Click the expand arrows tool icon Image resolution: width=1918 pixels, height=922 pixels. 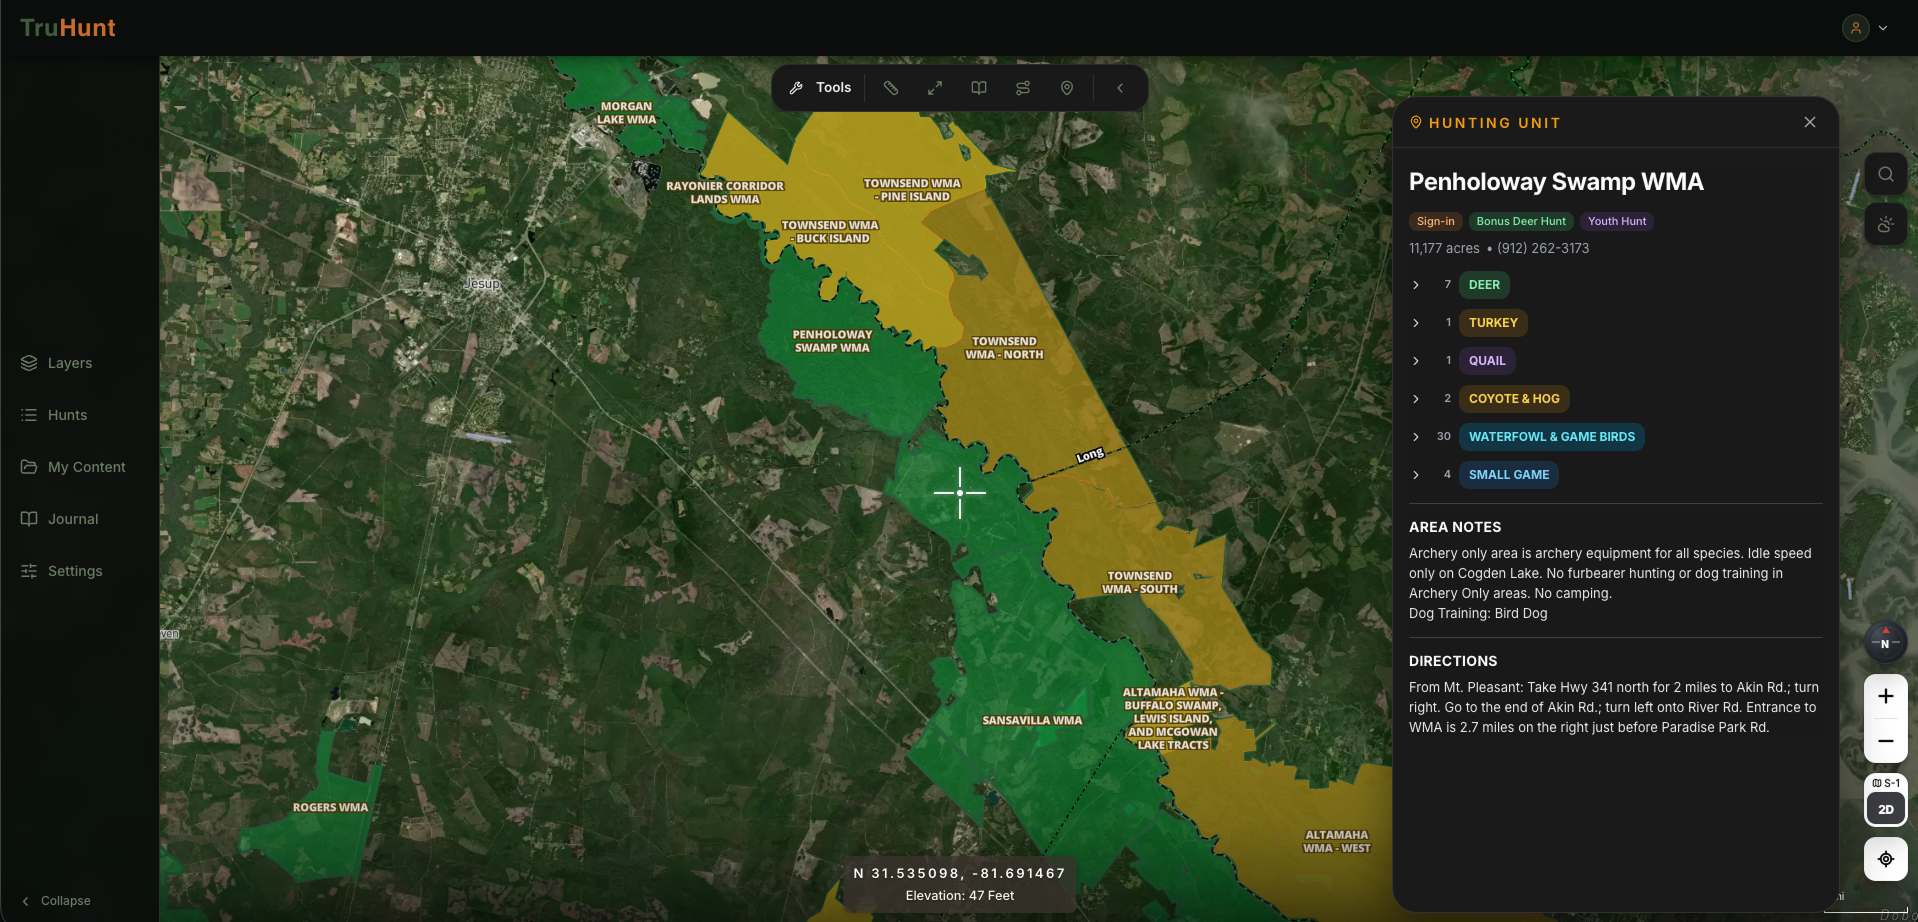click(x=935, y=88)
